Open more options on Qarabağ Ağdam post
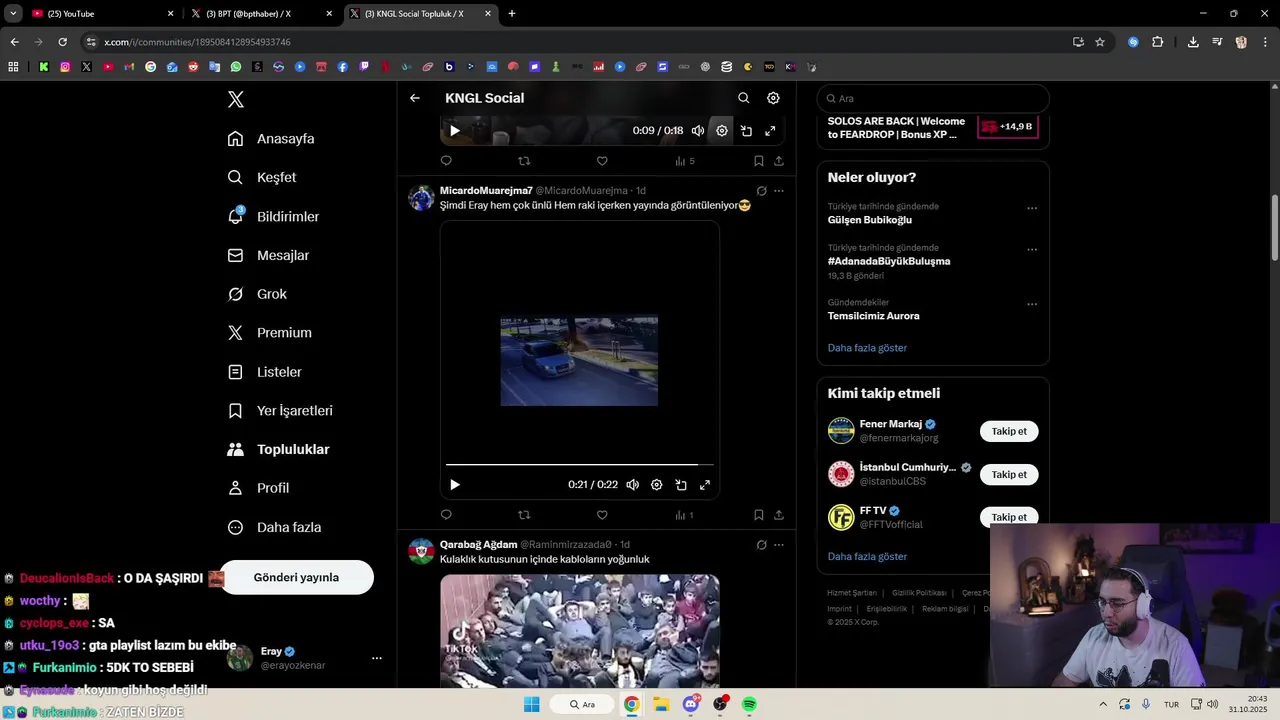Viewport: 1280px width, 720px height. pos(779,545)
